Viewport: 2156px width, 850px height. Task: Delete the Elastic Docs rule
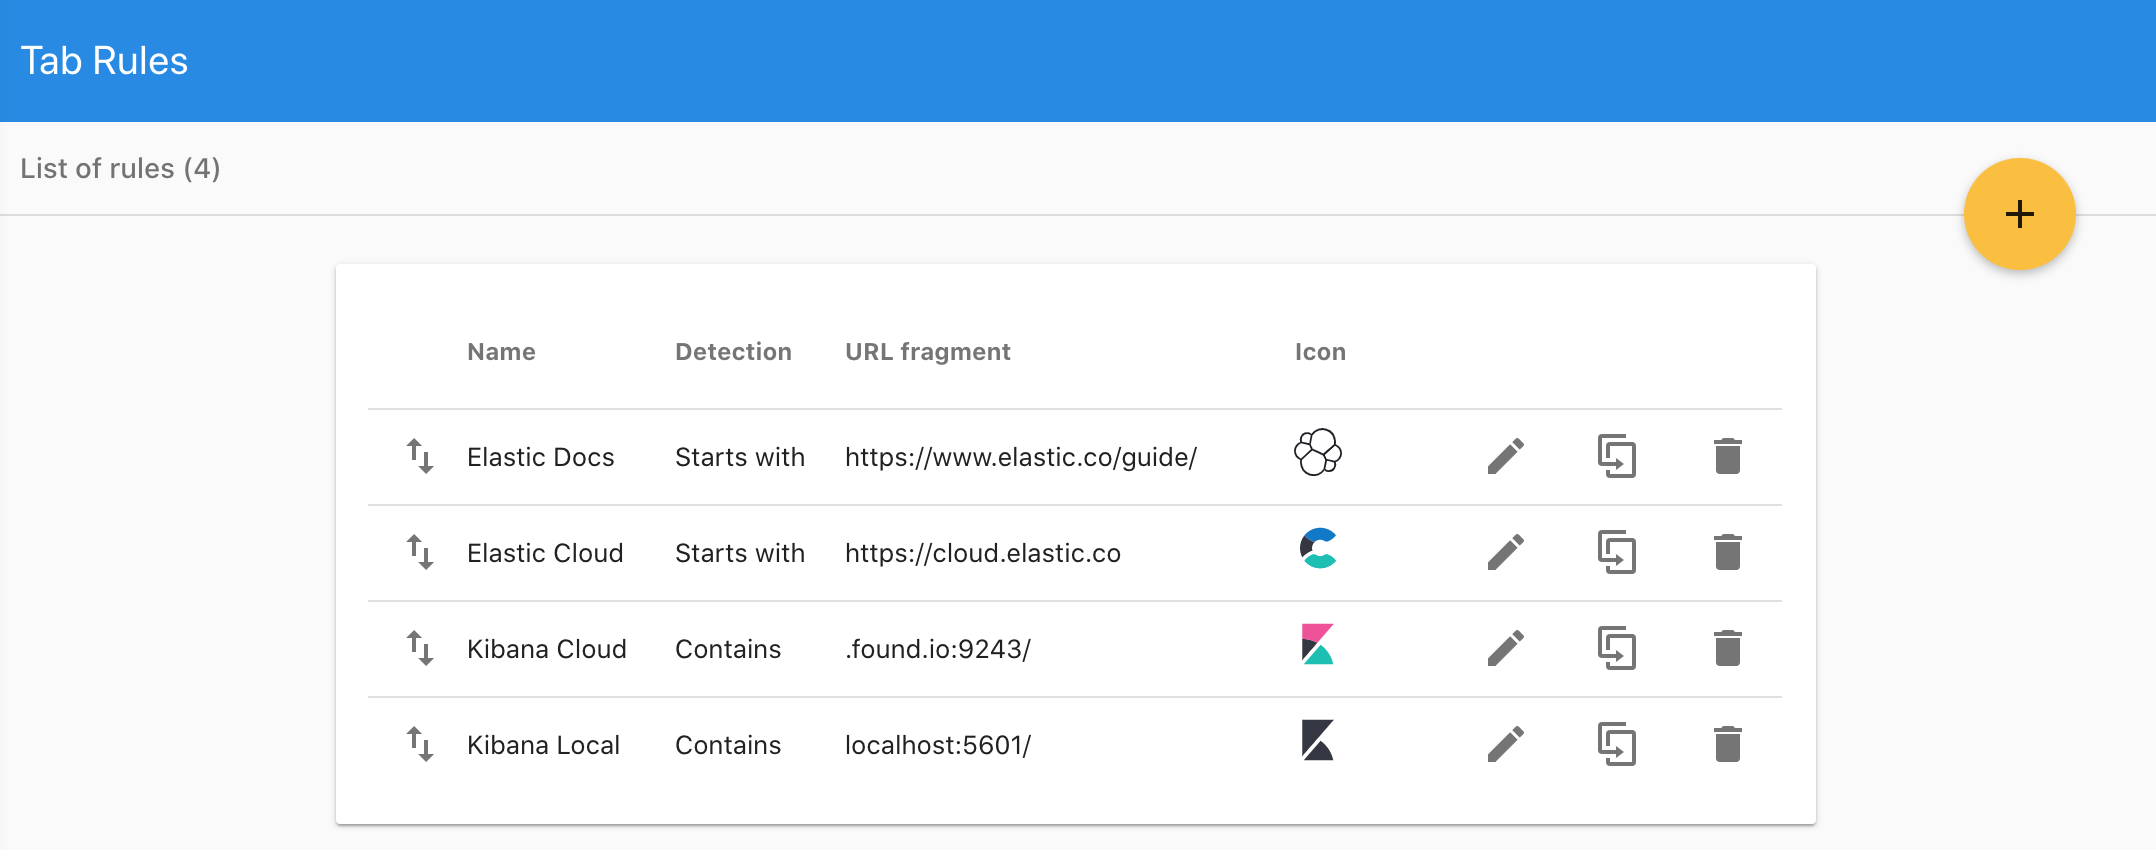[x=1728, y=456]
